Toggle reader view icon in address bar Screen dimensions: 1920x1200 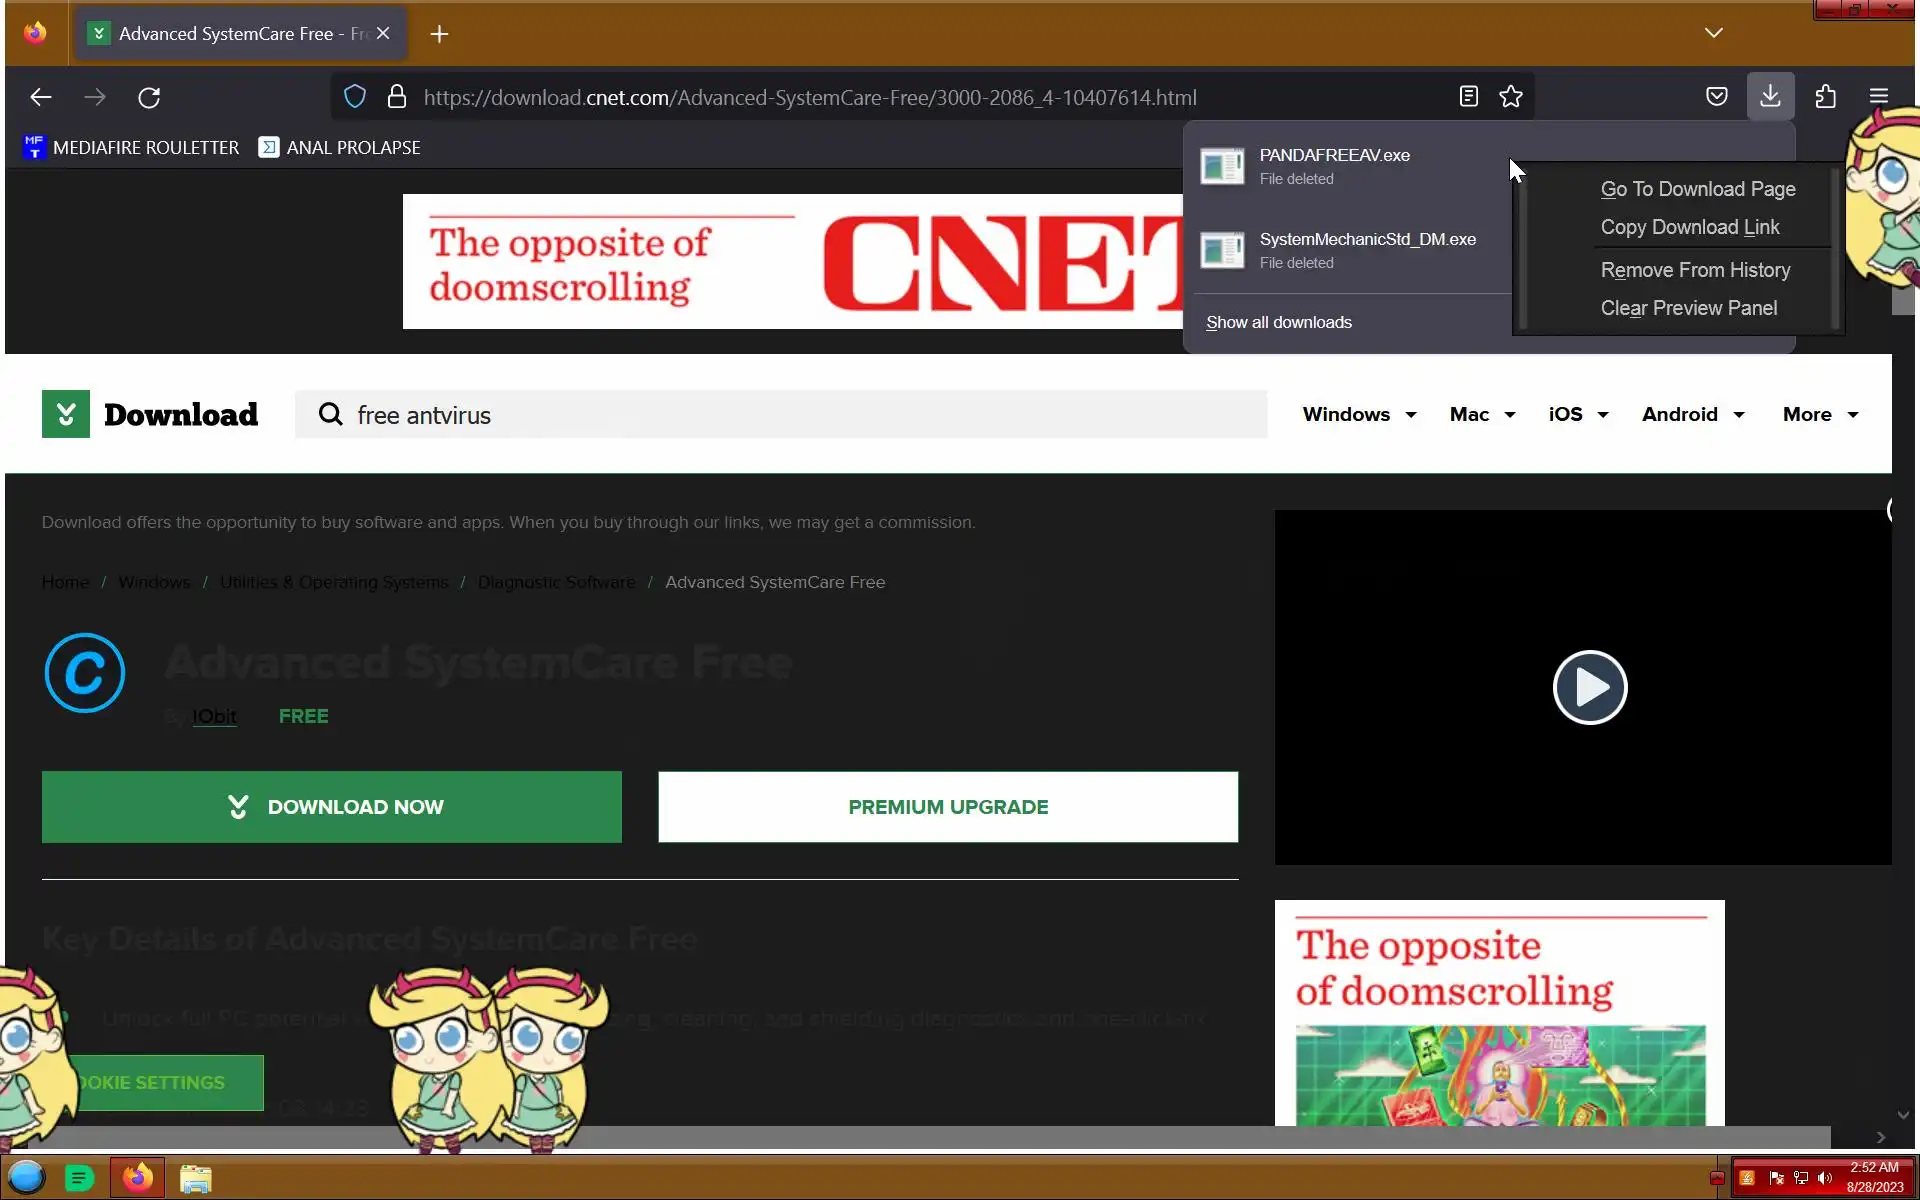pos(1468,97)
